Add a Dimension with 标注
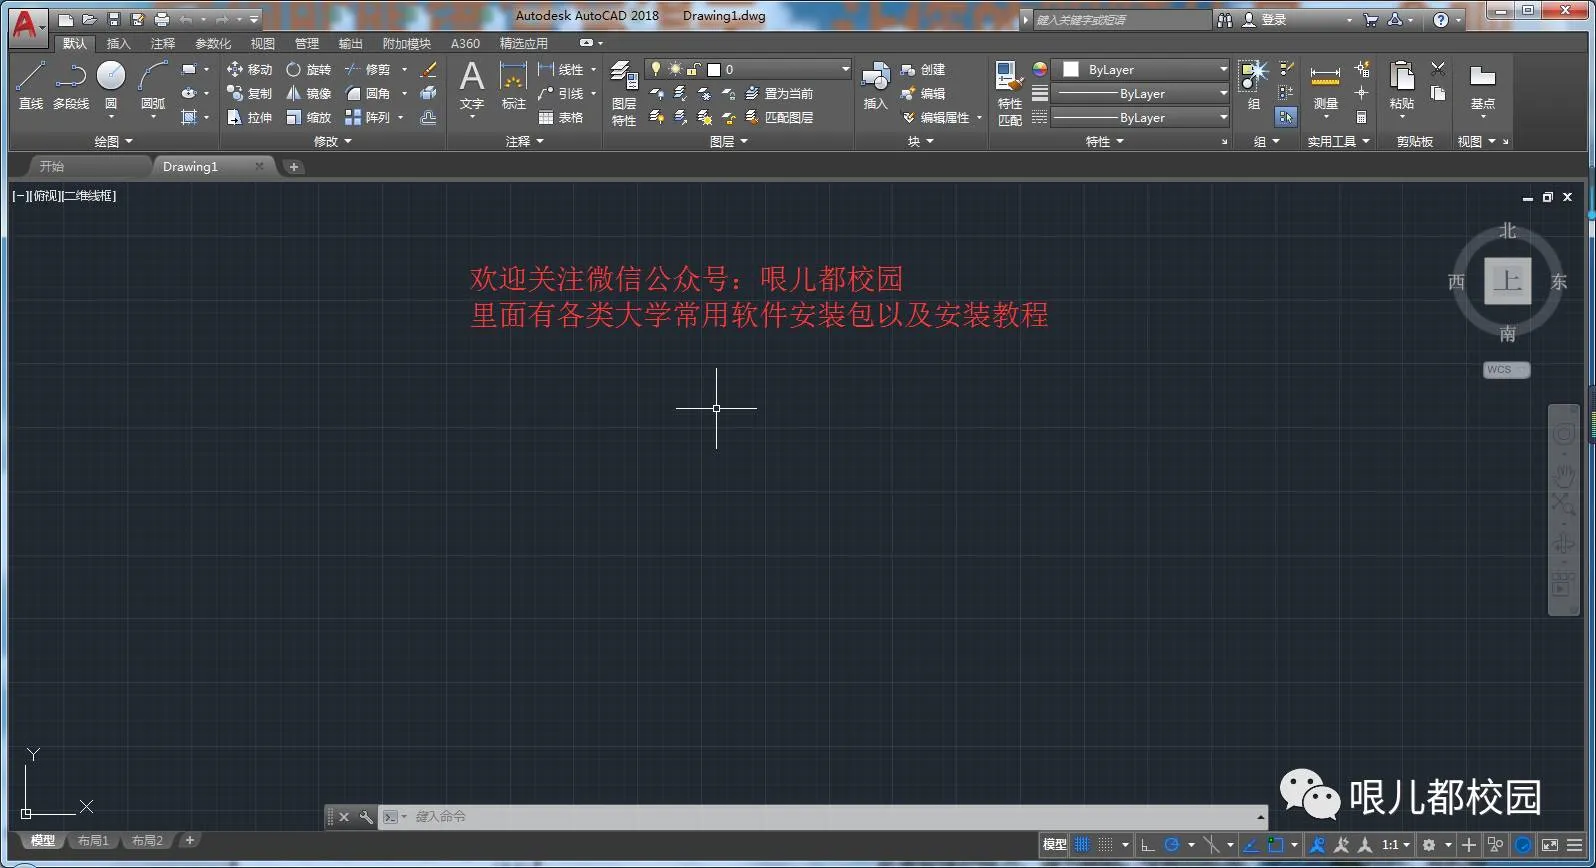The image size is (1596, 868). click(x=513, y=84)
